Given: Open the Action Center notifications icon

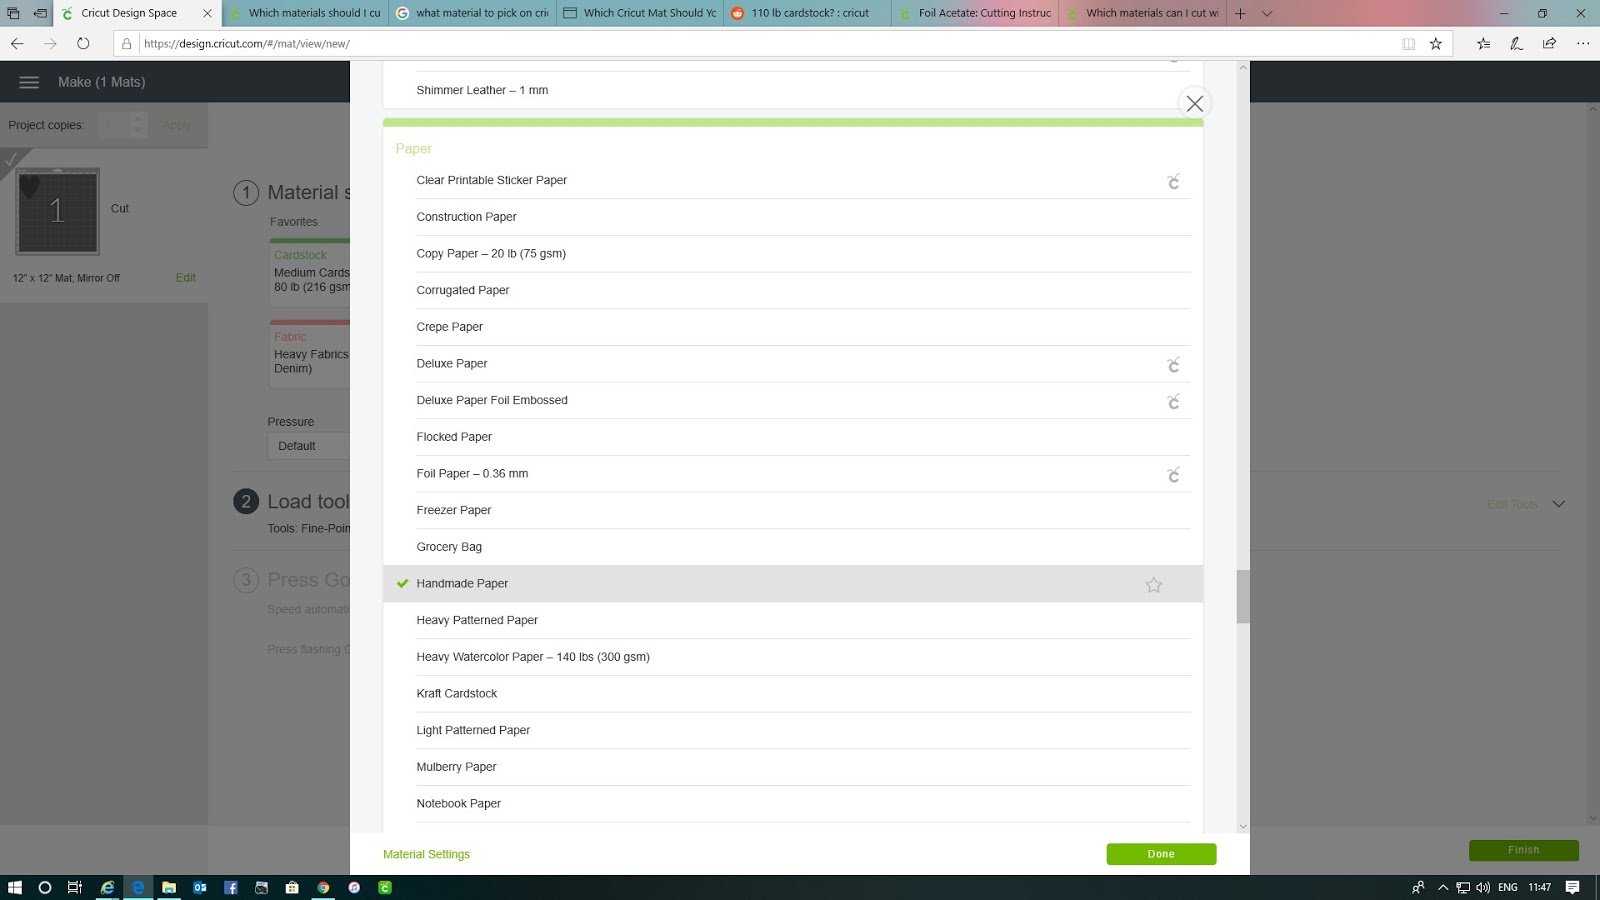Looking at the screenshot, I should coord(1573,887).
